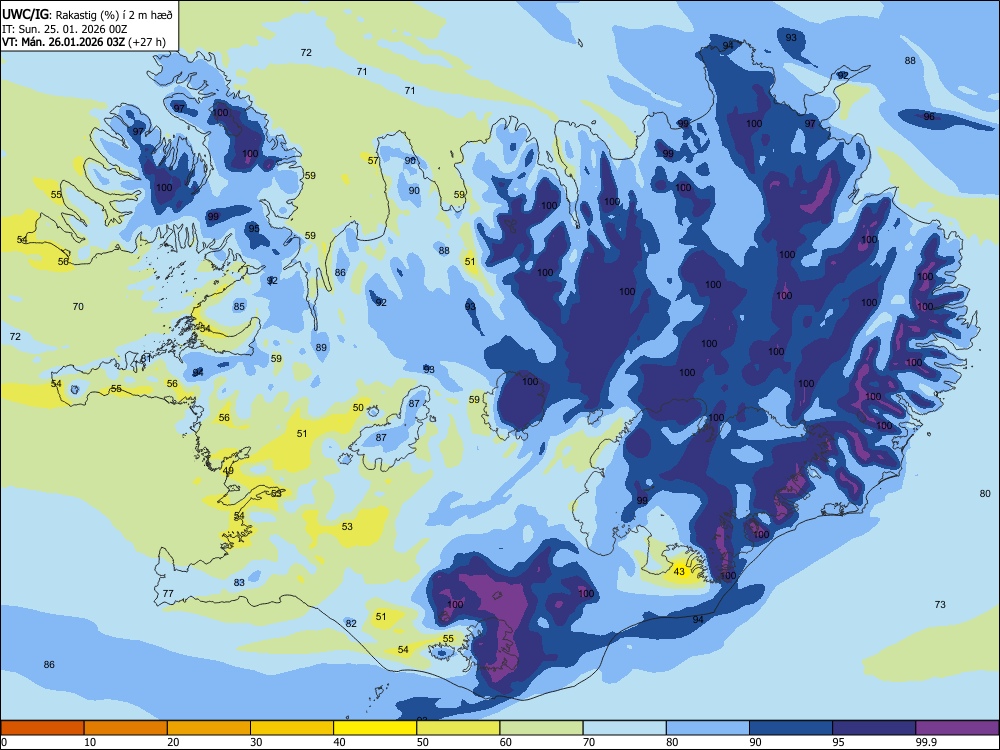
Task: Click the 30–40 amber legend swatch
Action: (292, 728)
